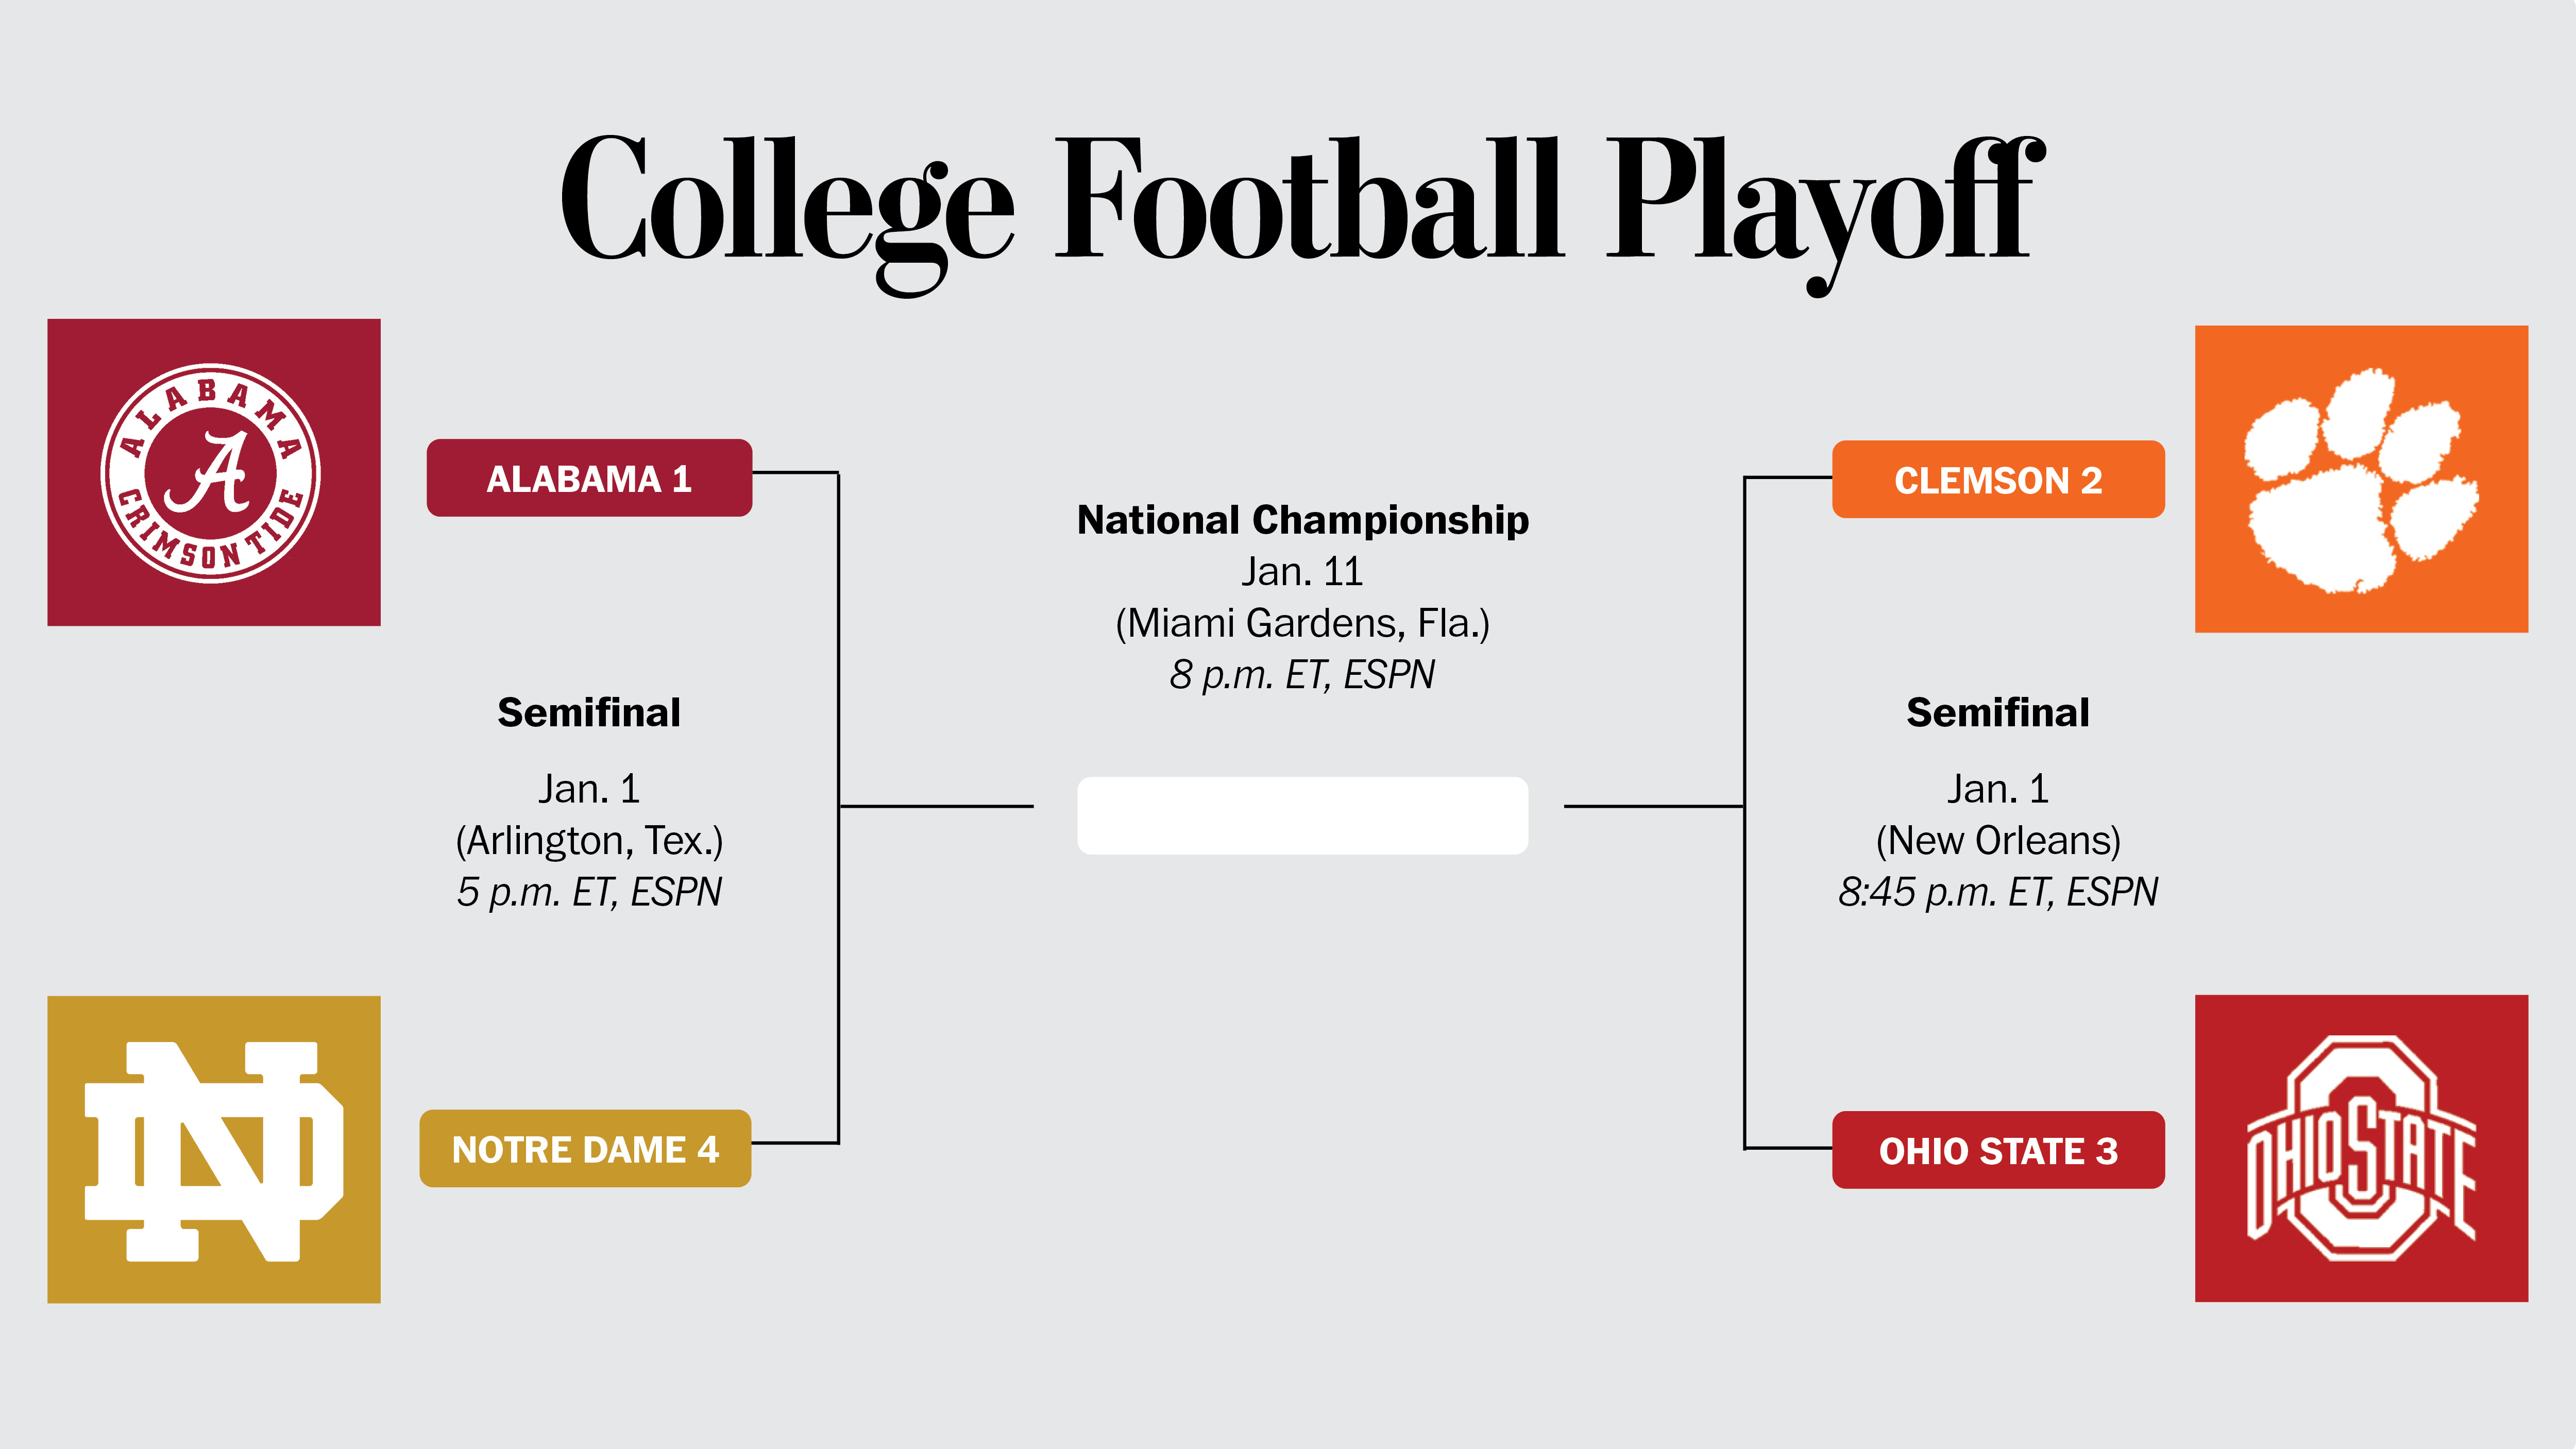Click the Arlington, Tex. location text
Viewport: 2576px width, 1449px height.
tap(589, 841)
